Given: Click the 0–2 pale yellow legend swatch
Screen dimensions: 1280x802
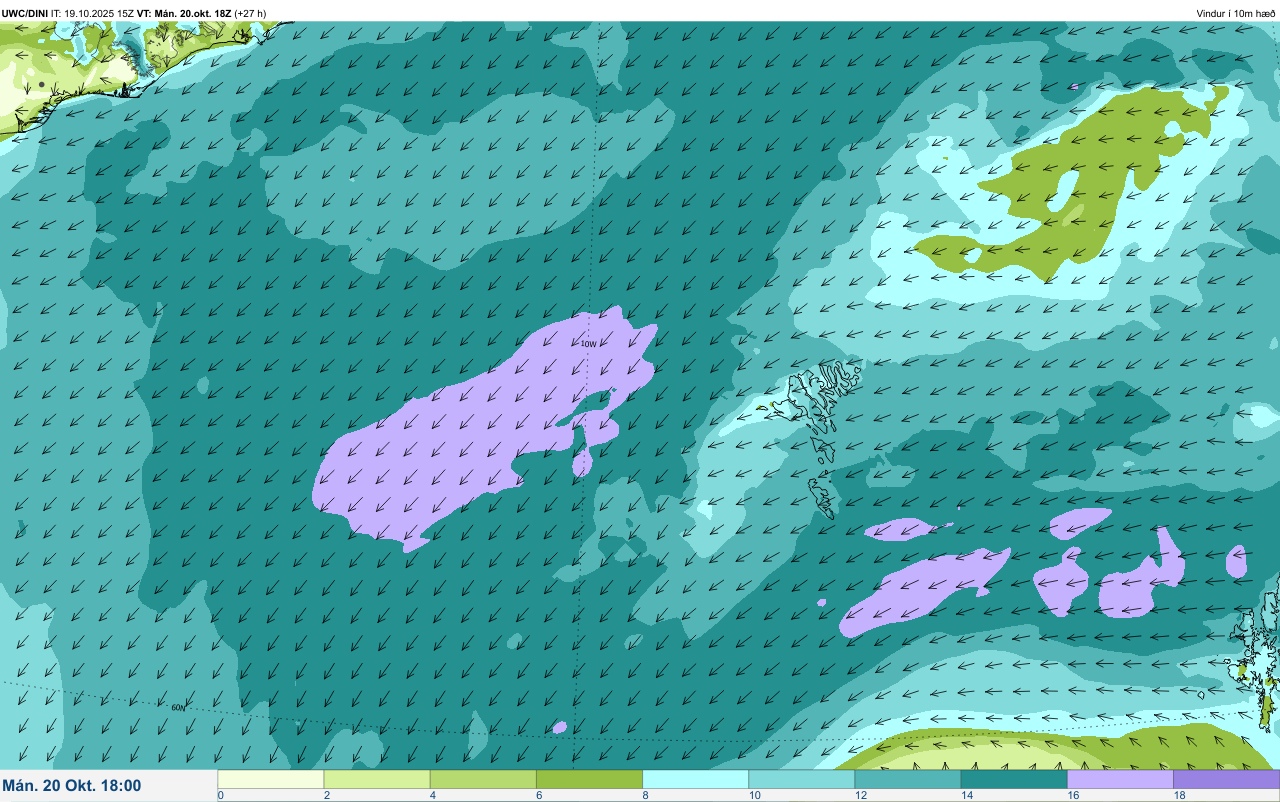Looking at the screenshot, I should point(271,779).
